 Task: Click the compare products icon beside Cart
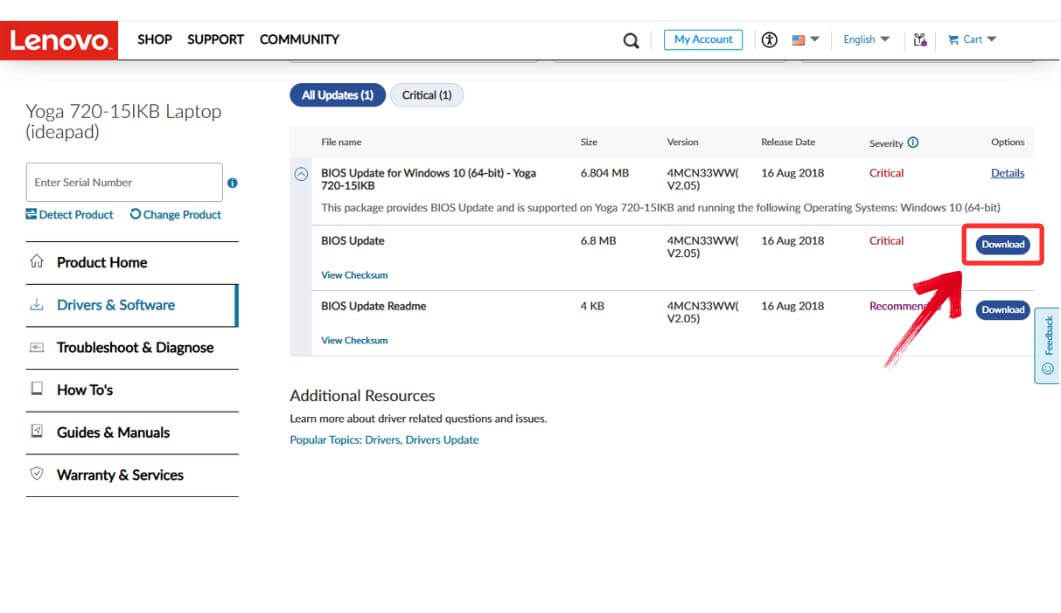coord(920,40)
